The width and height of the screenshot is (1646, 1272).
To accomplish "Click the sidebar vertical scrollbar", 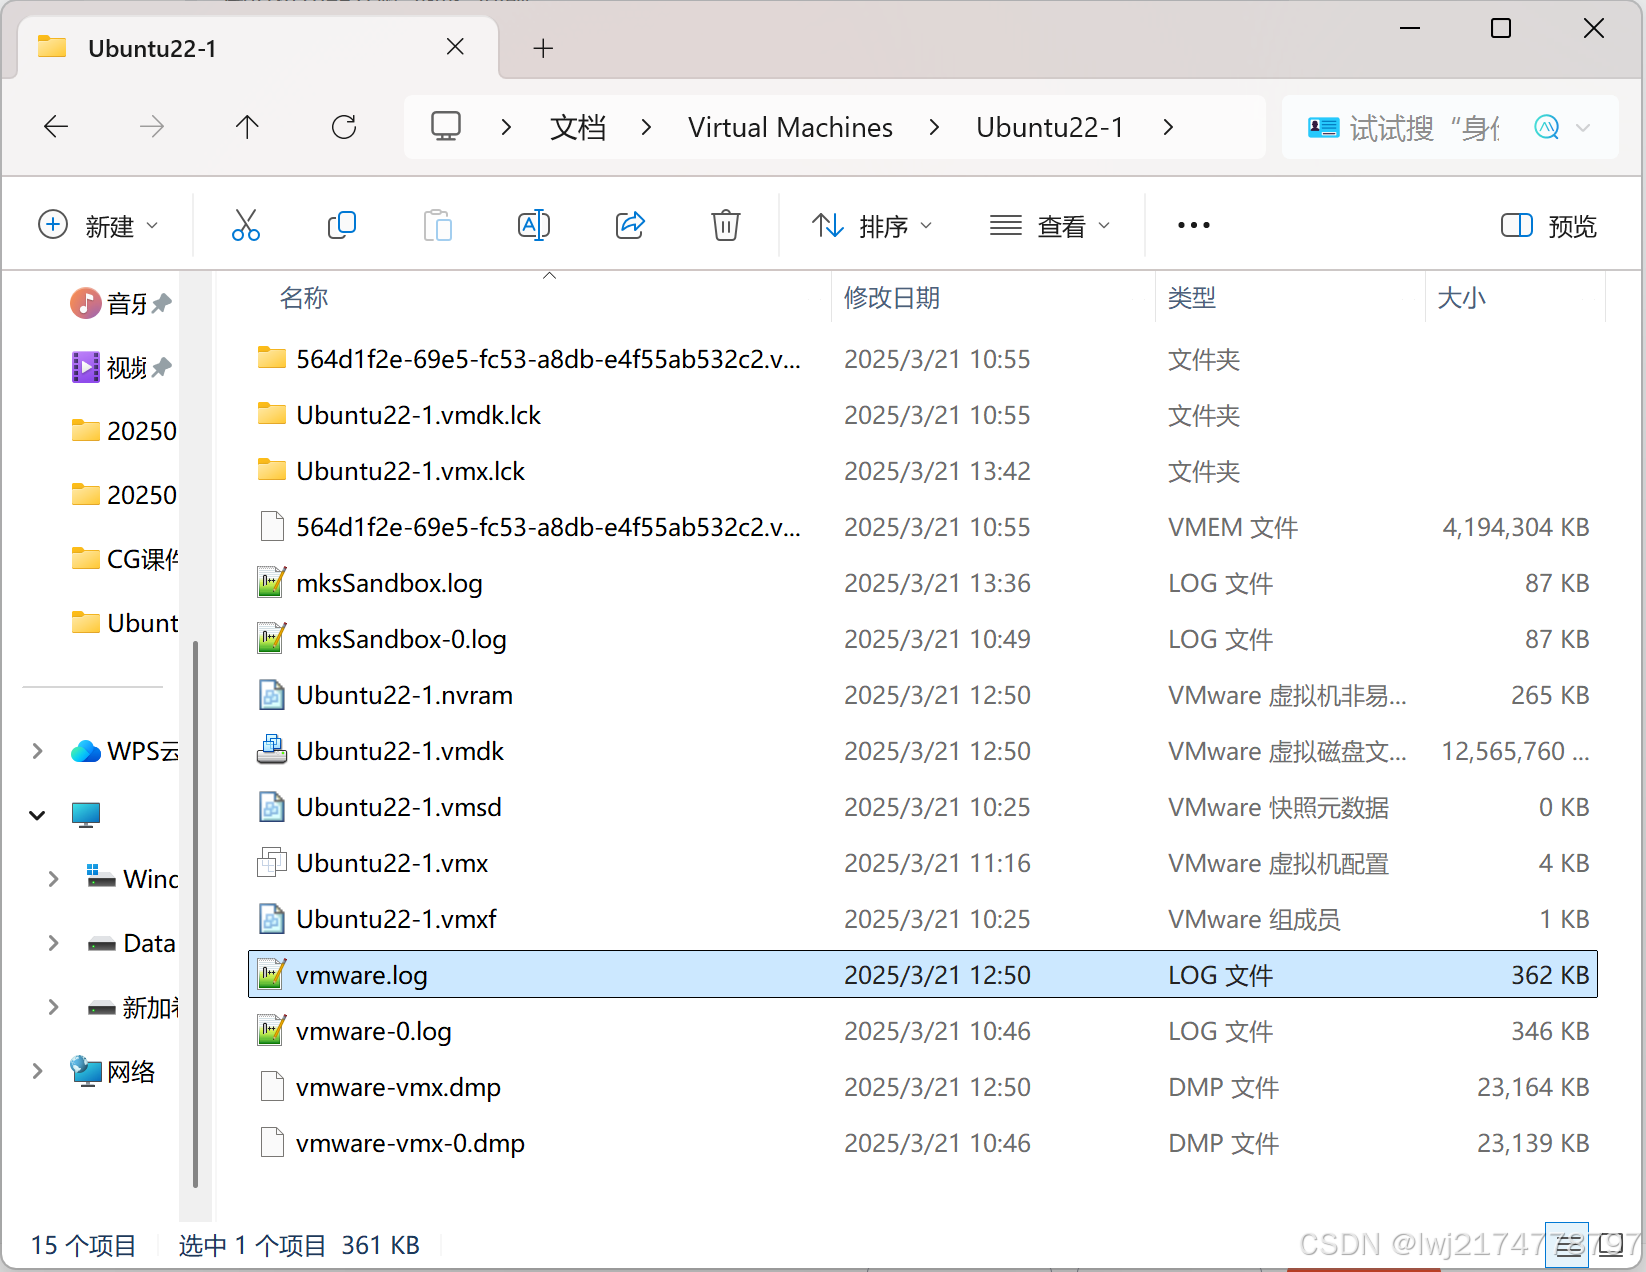I will click(x=195, y=914).
